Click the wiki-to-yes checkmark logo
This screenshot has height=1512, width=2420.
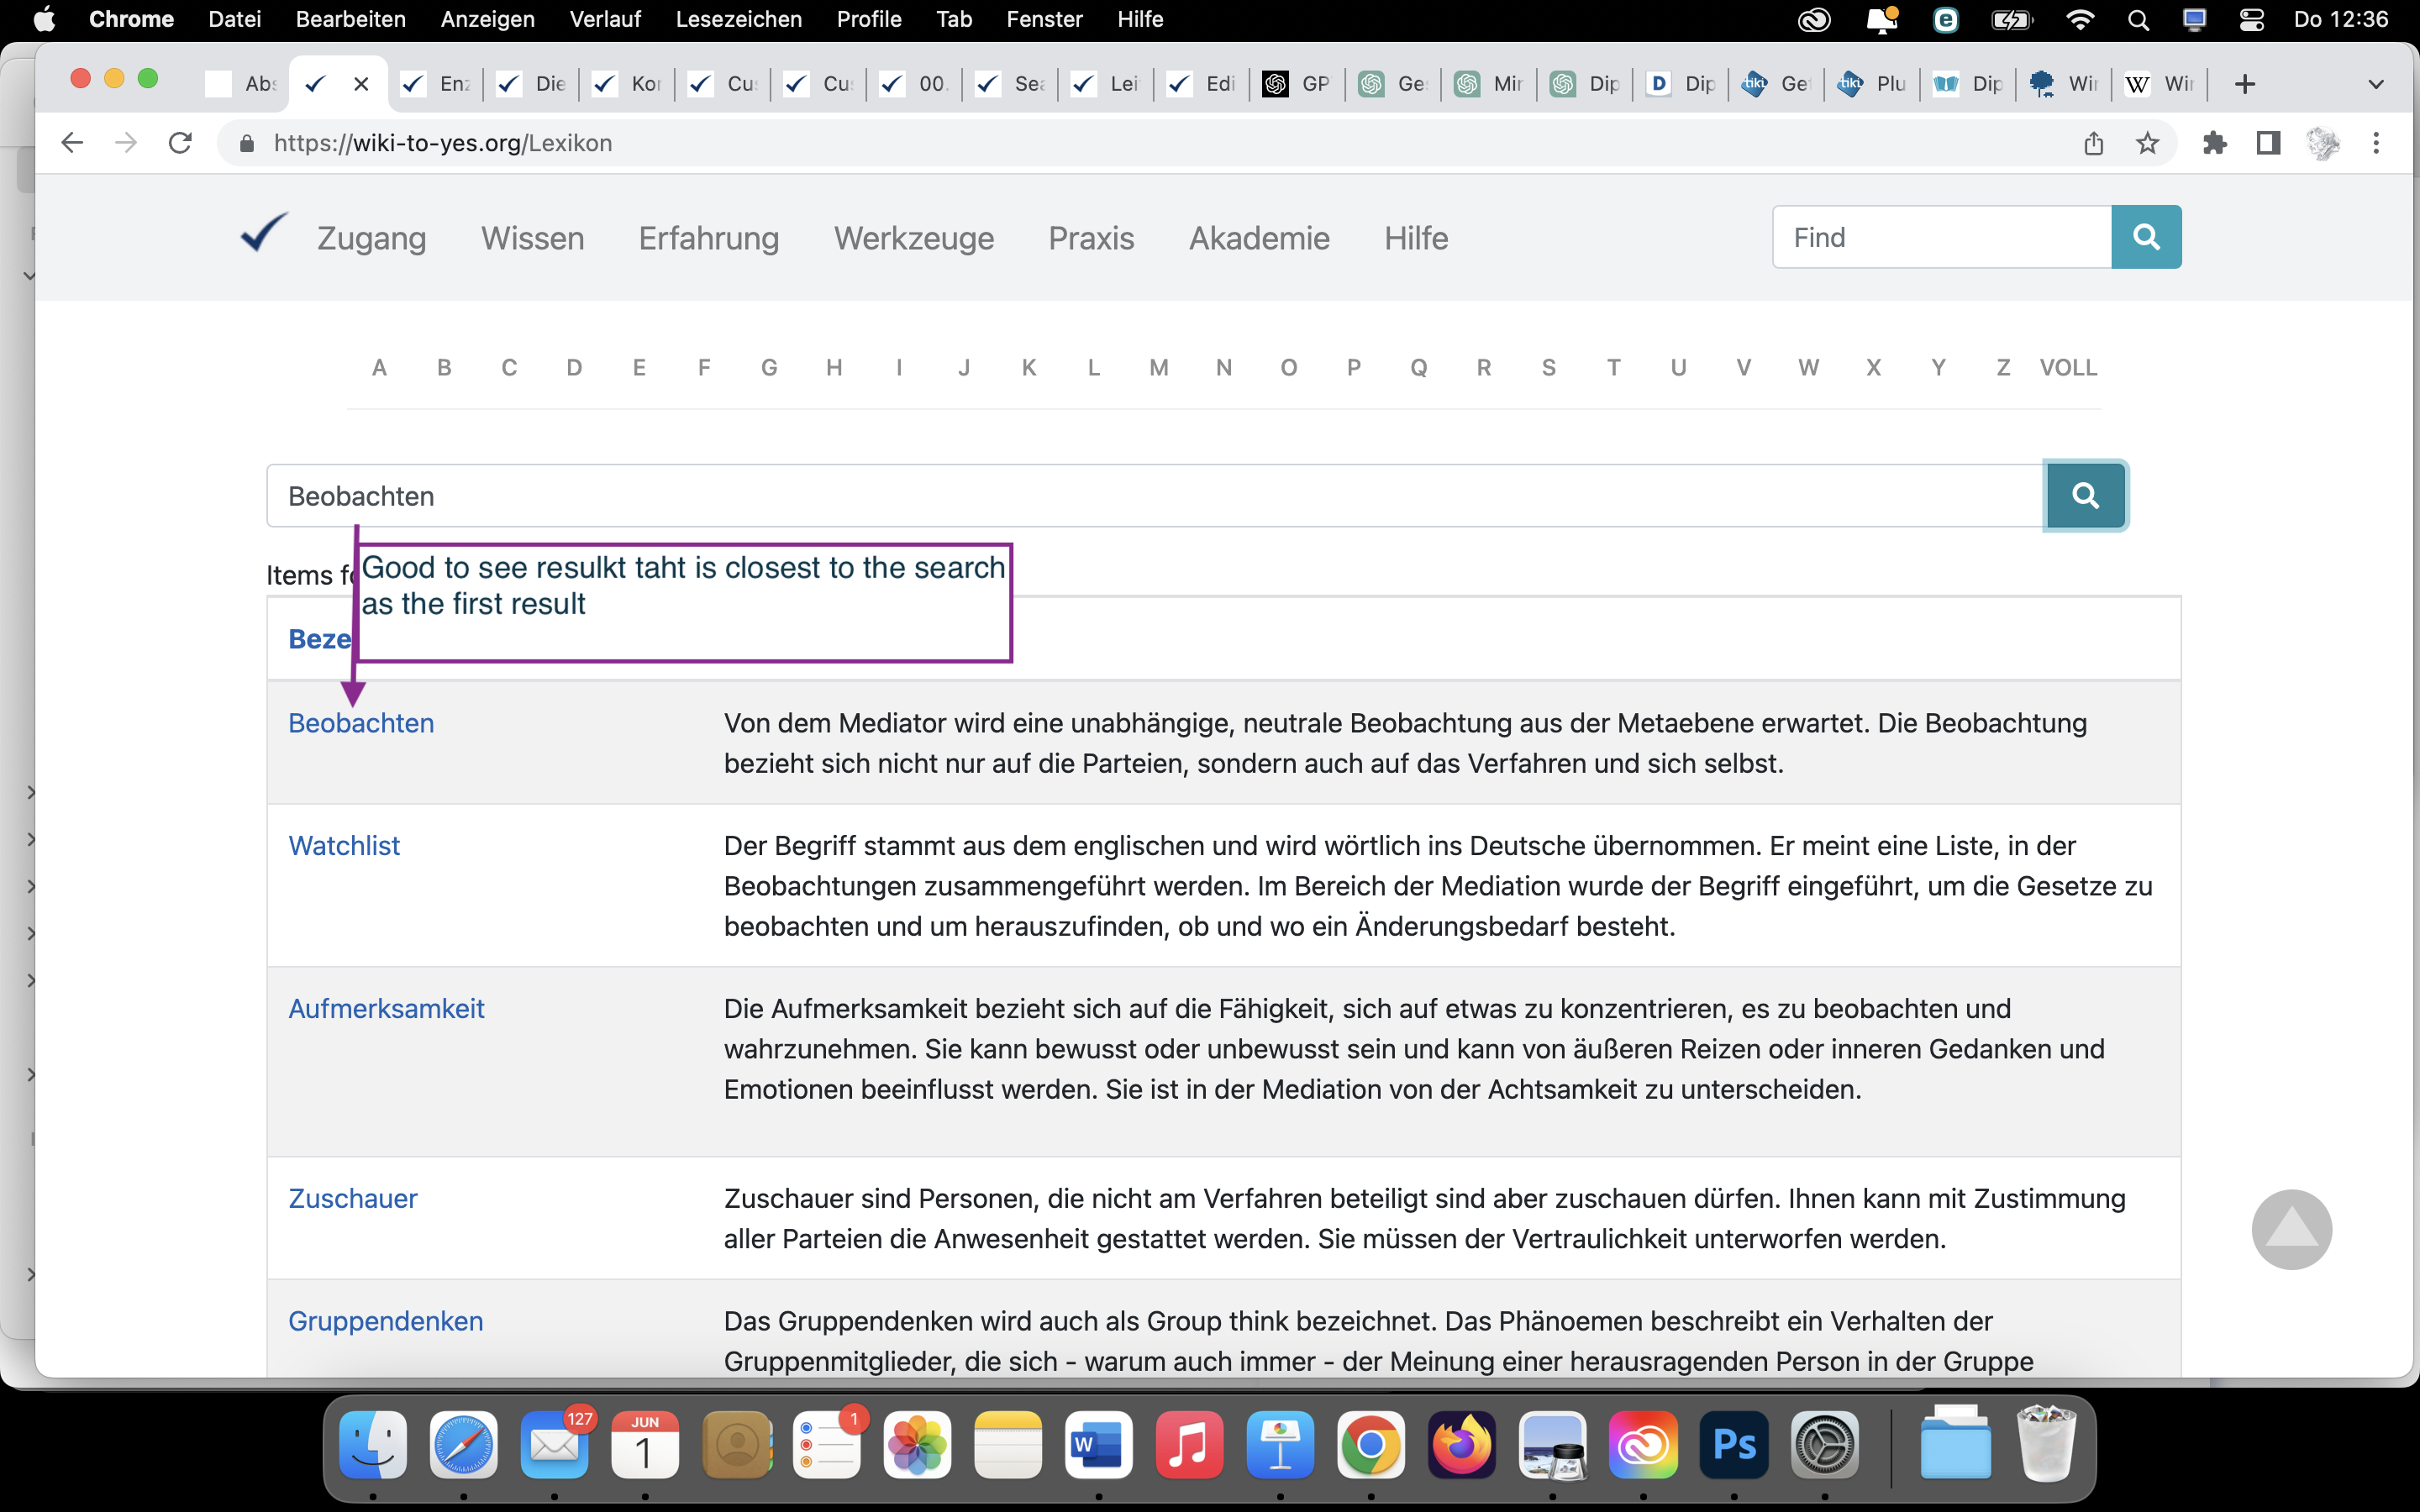(264, 234)
